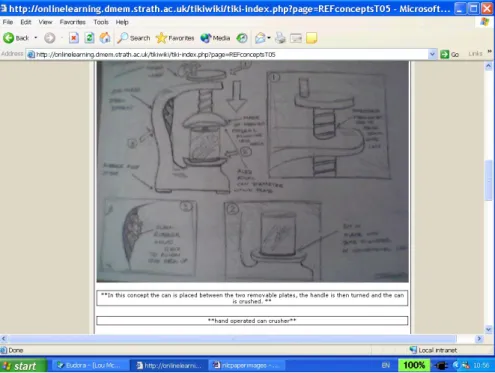Open the Back history dropdown arrow
The height and width of the screenshot is (373, 495).
pyautogui.click(x=36, y=38)
